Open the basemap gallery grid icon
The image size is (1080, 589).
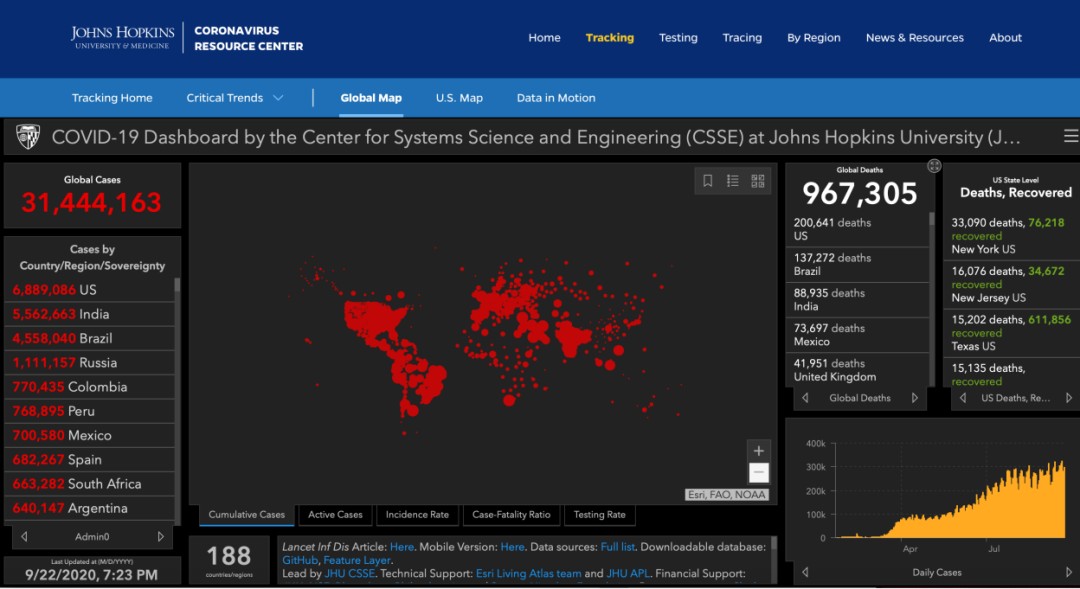(758, 180)
